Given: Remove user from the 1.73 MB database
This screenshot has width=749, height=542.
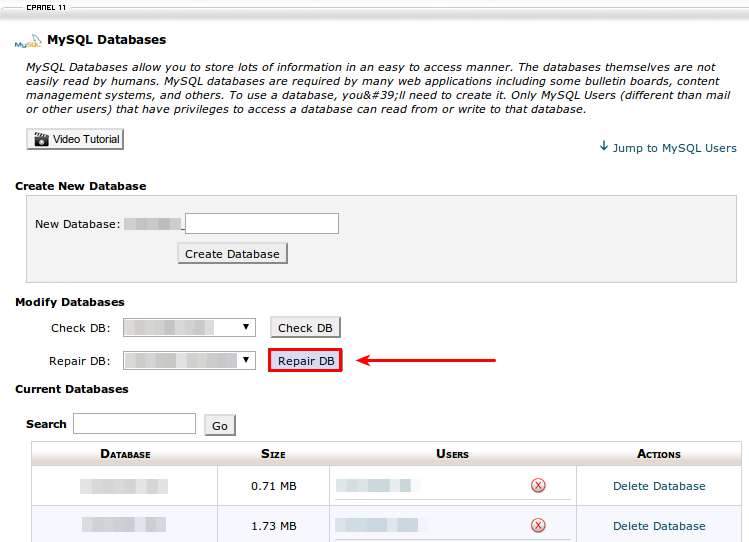Looking at the screenshot, I should pyautogui.click(x=538, y=525).
